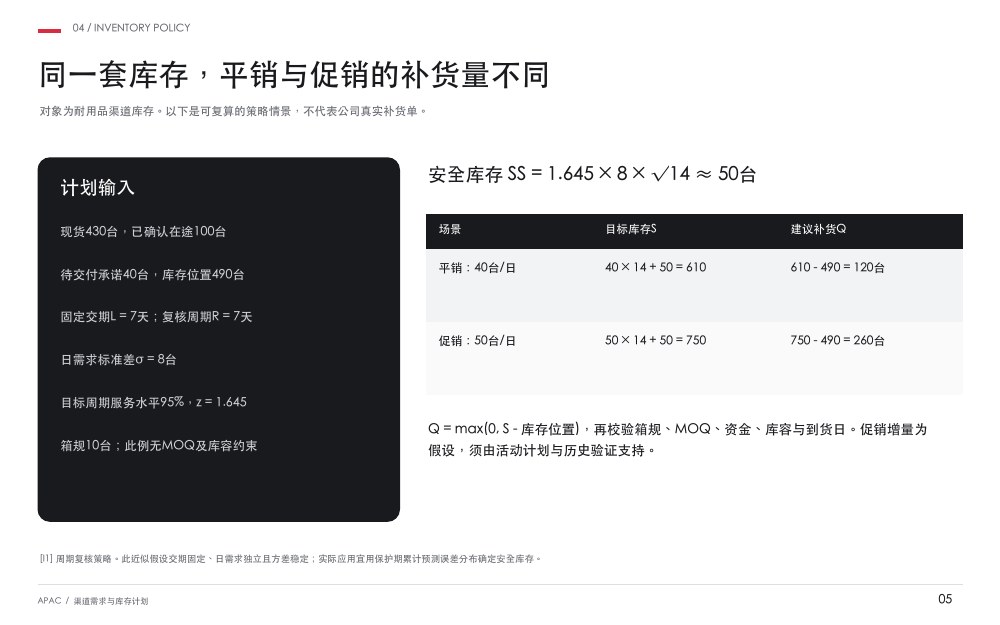Select the cell '平销：40台/日'
Viewport: 1000px width, 625px height.
(x=477, y=268)
